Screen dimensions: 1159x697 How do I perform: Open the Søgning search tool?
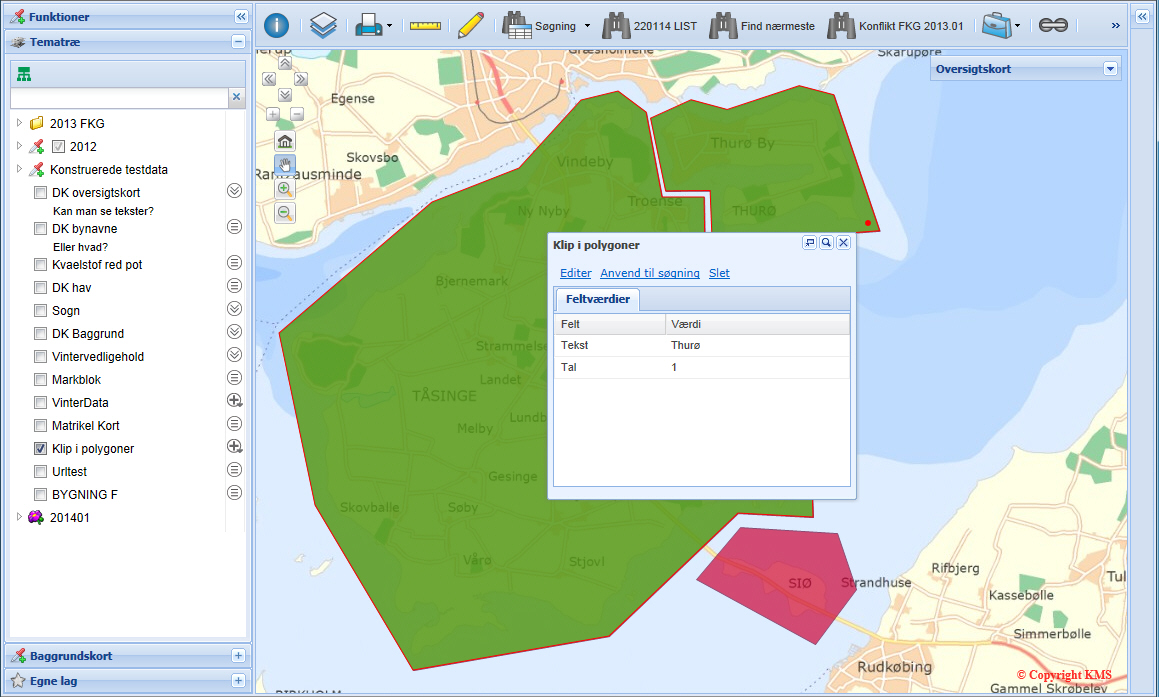[x=540, y=26]
